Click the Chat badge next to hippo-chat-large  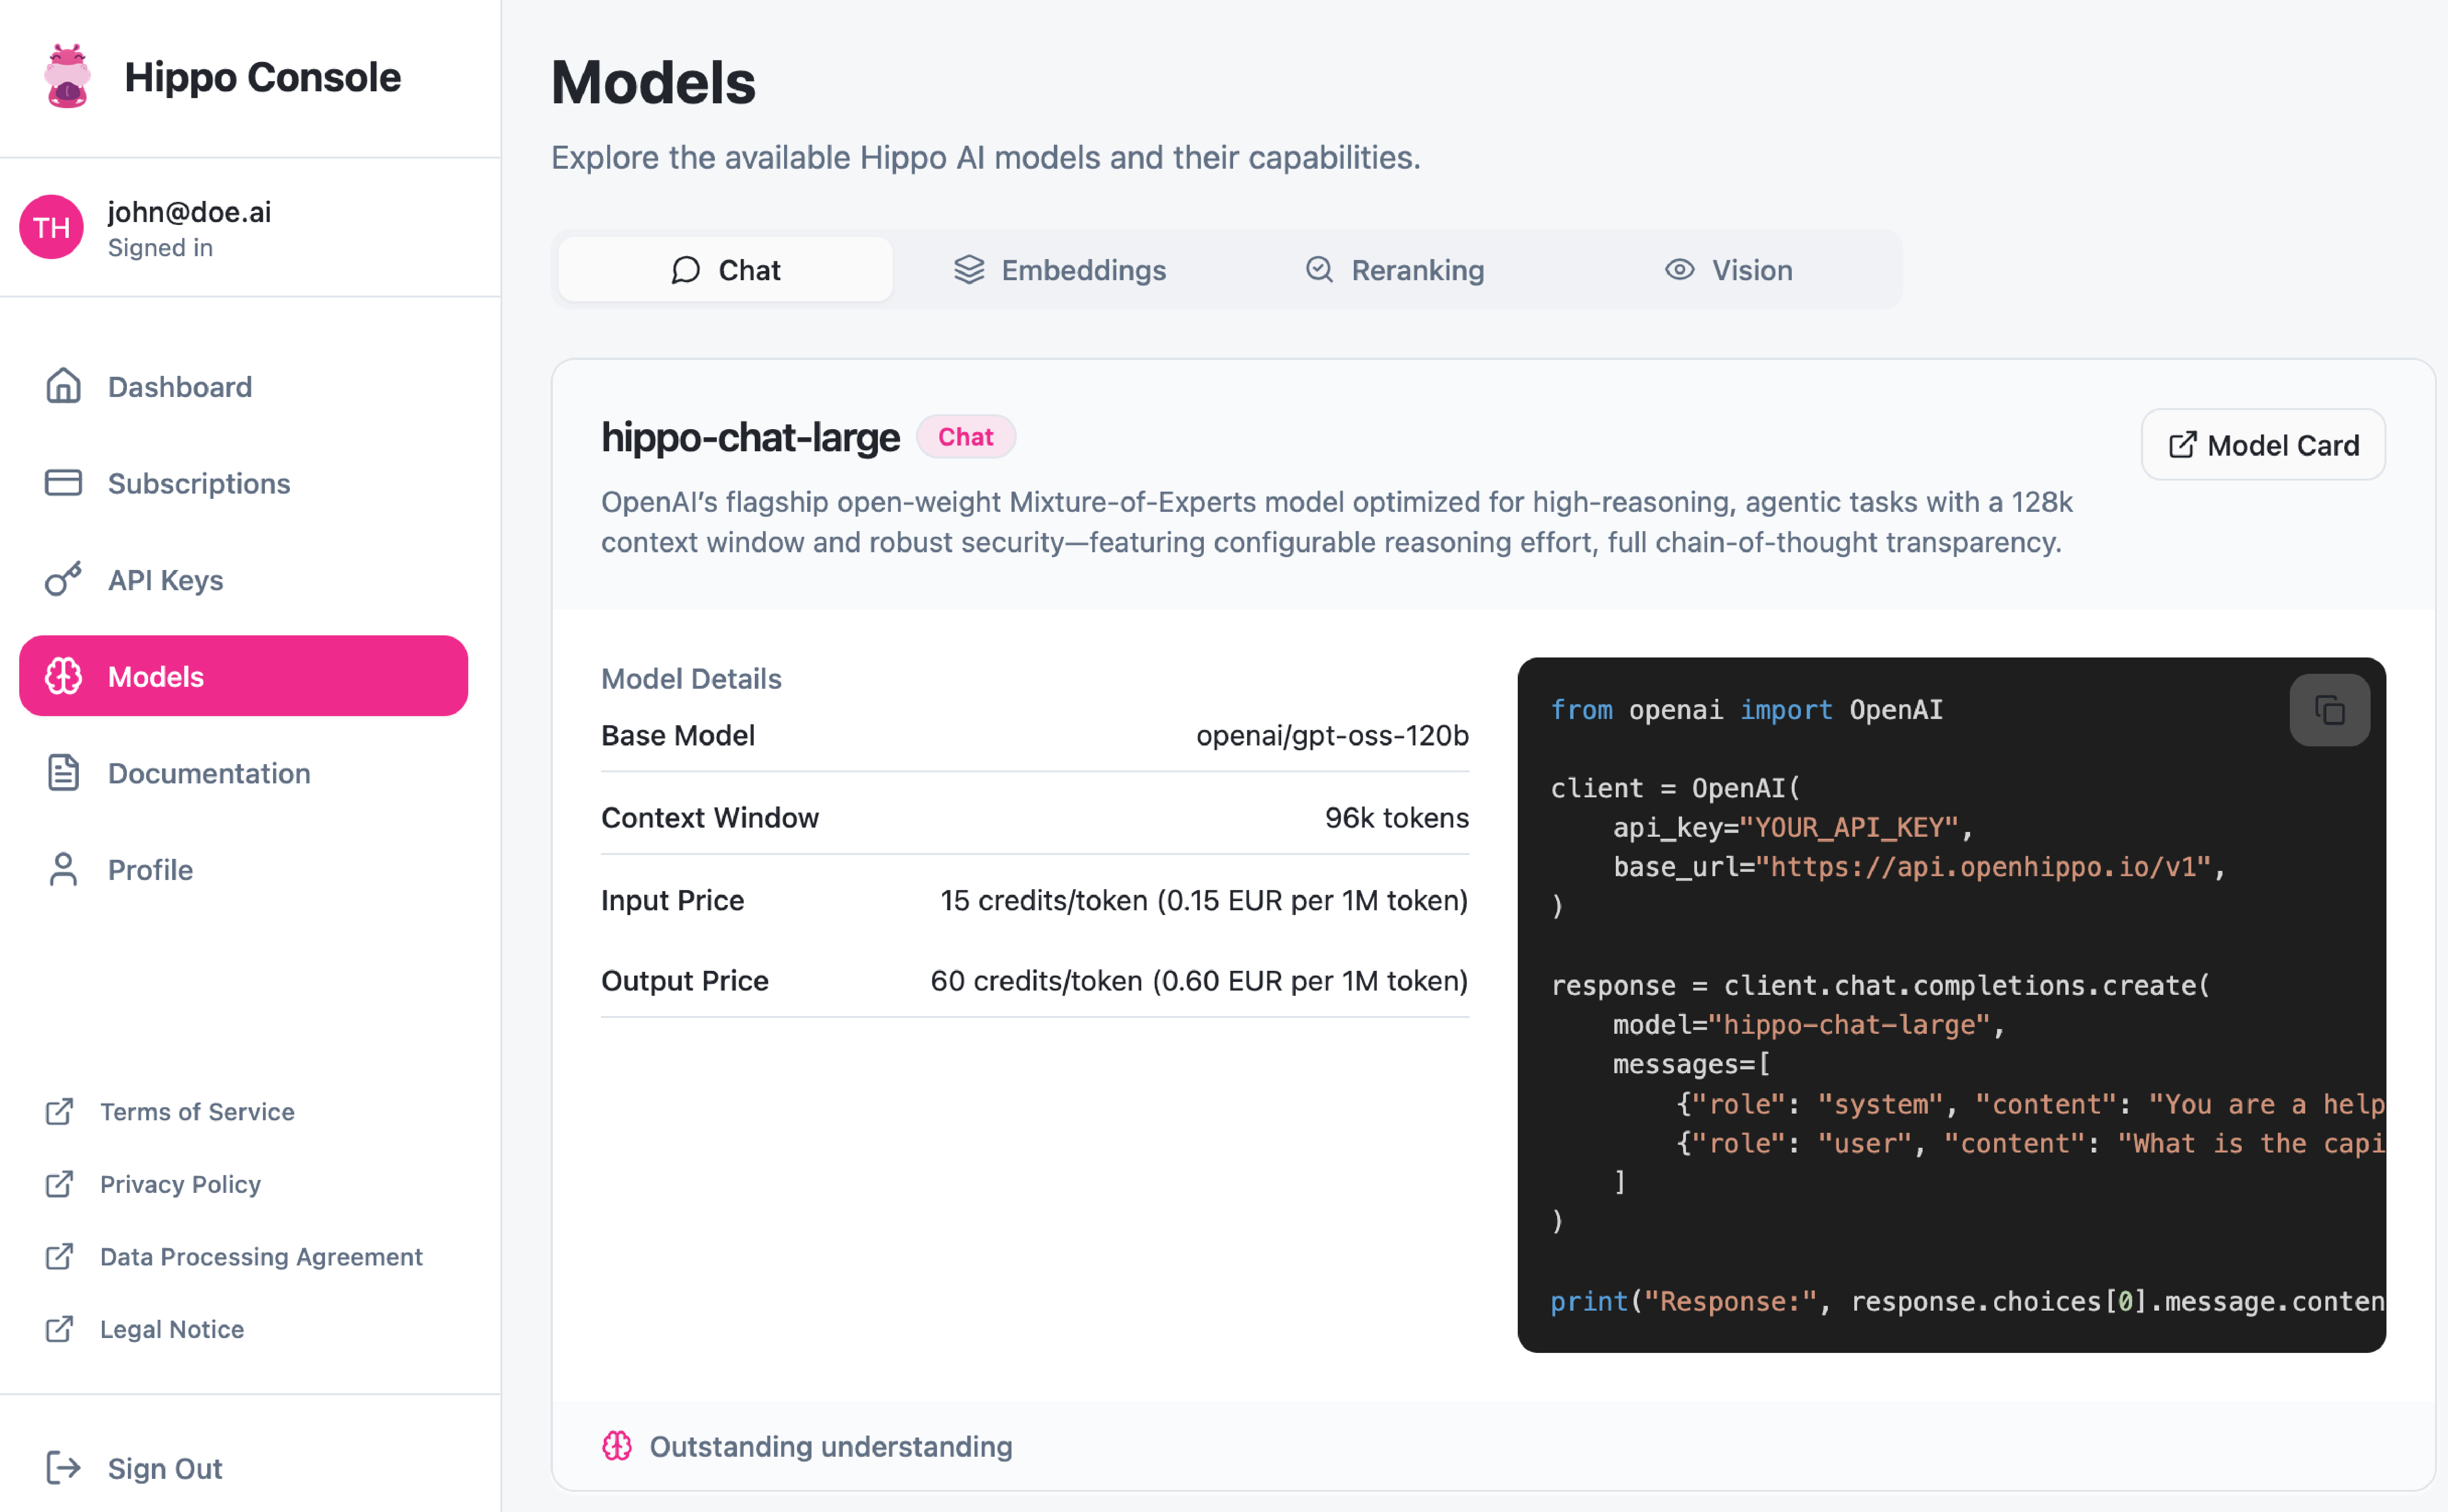click(965, 436)
